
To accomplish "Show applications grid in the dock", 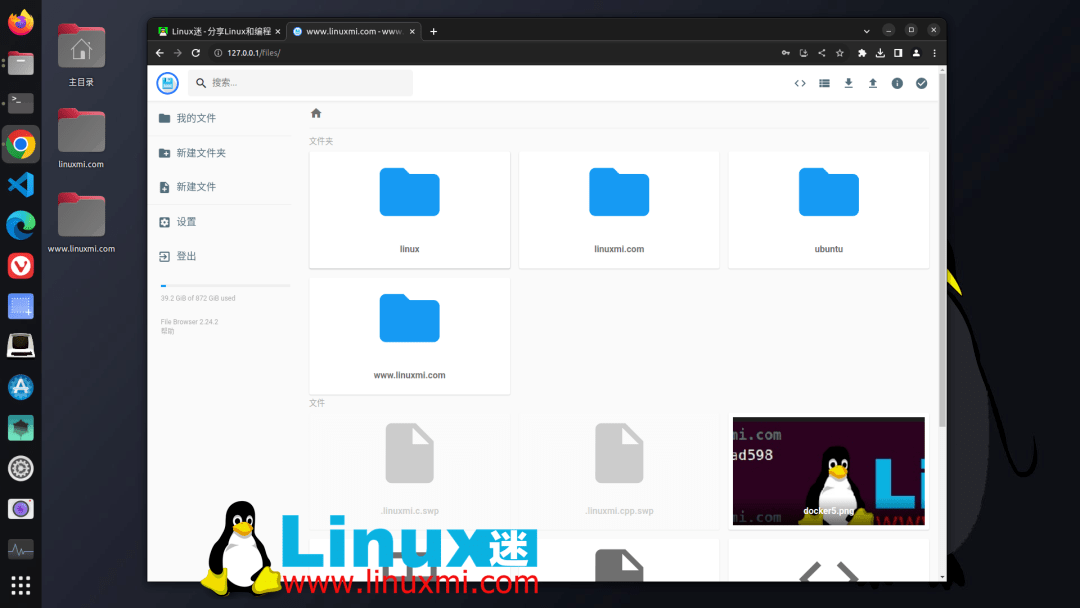I will (x=21, y=585).
